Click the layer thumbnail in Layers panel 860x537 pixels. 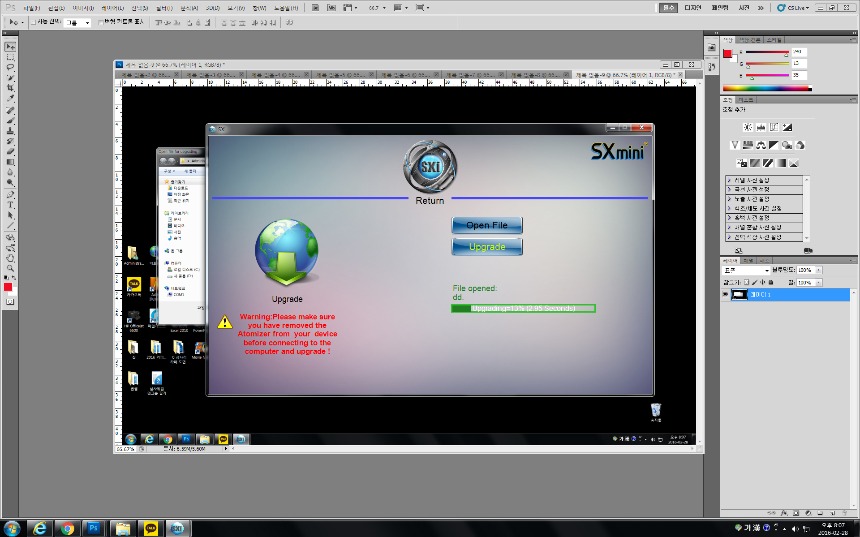click(x=739, y=295)
